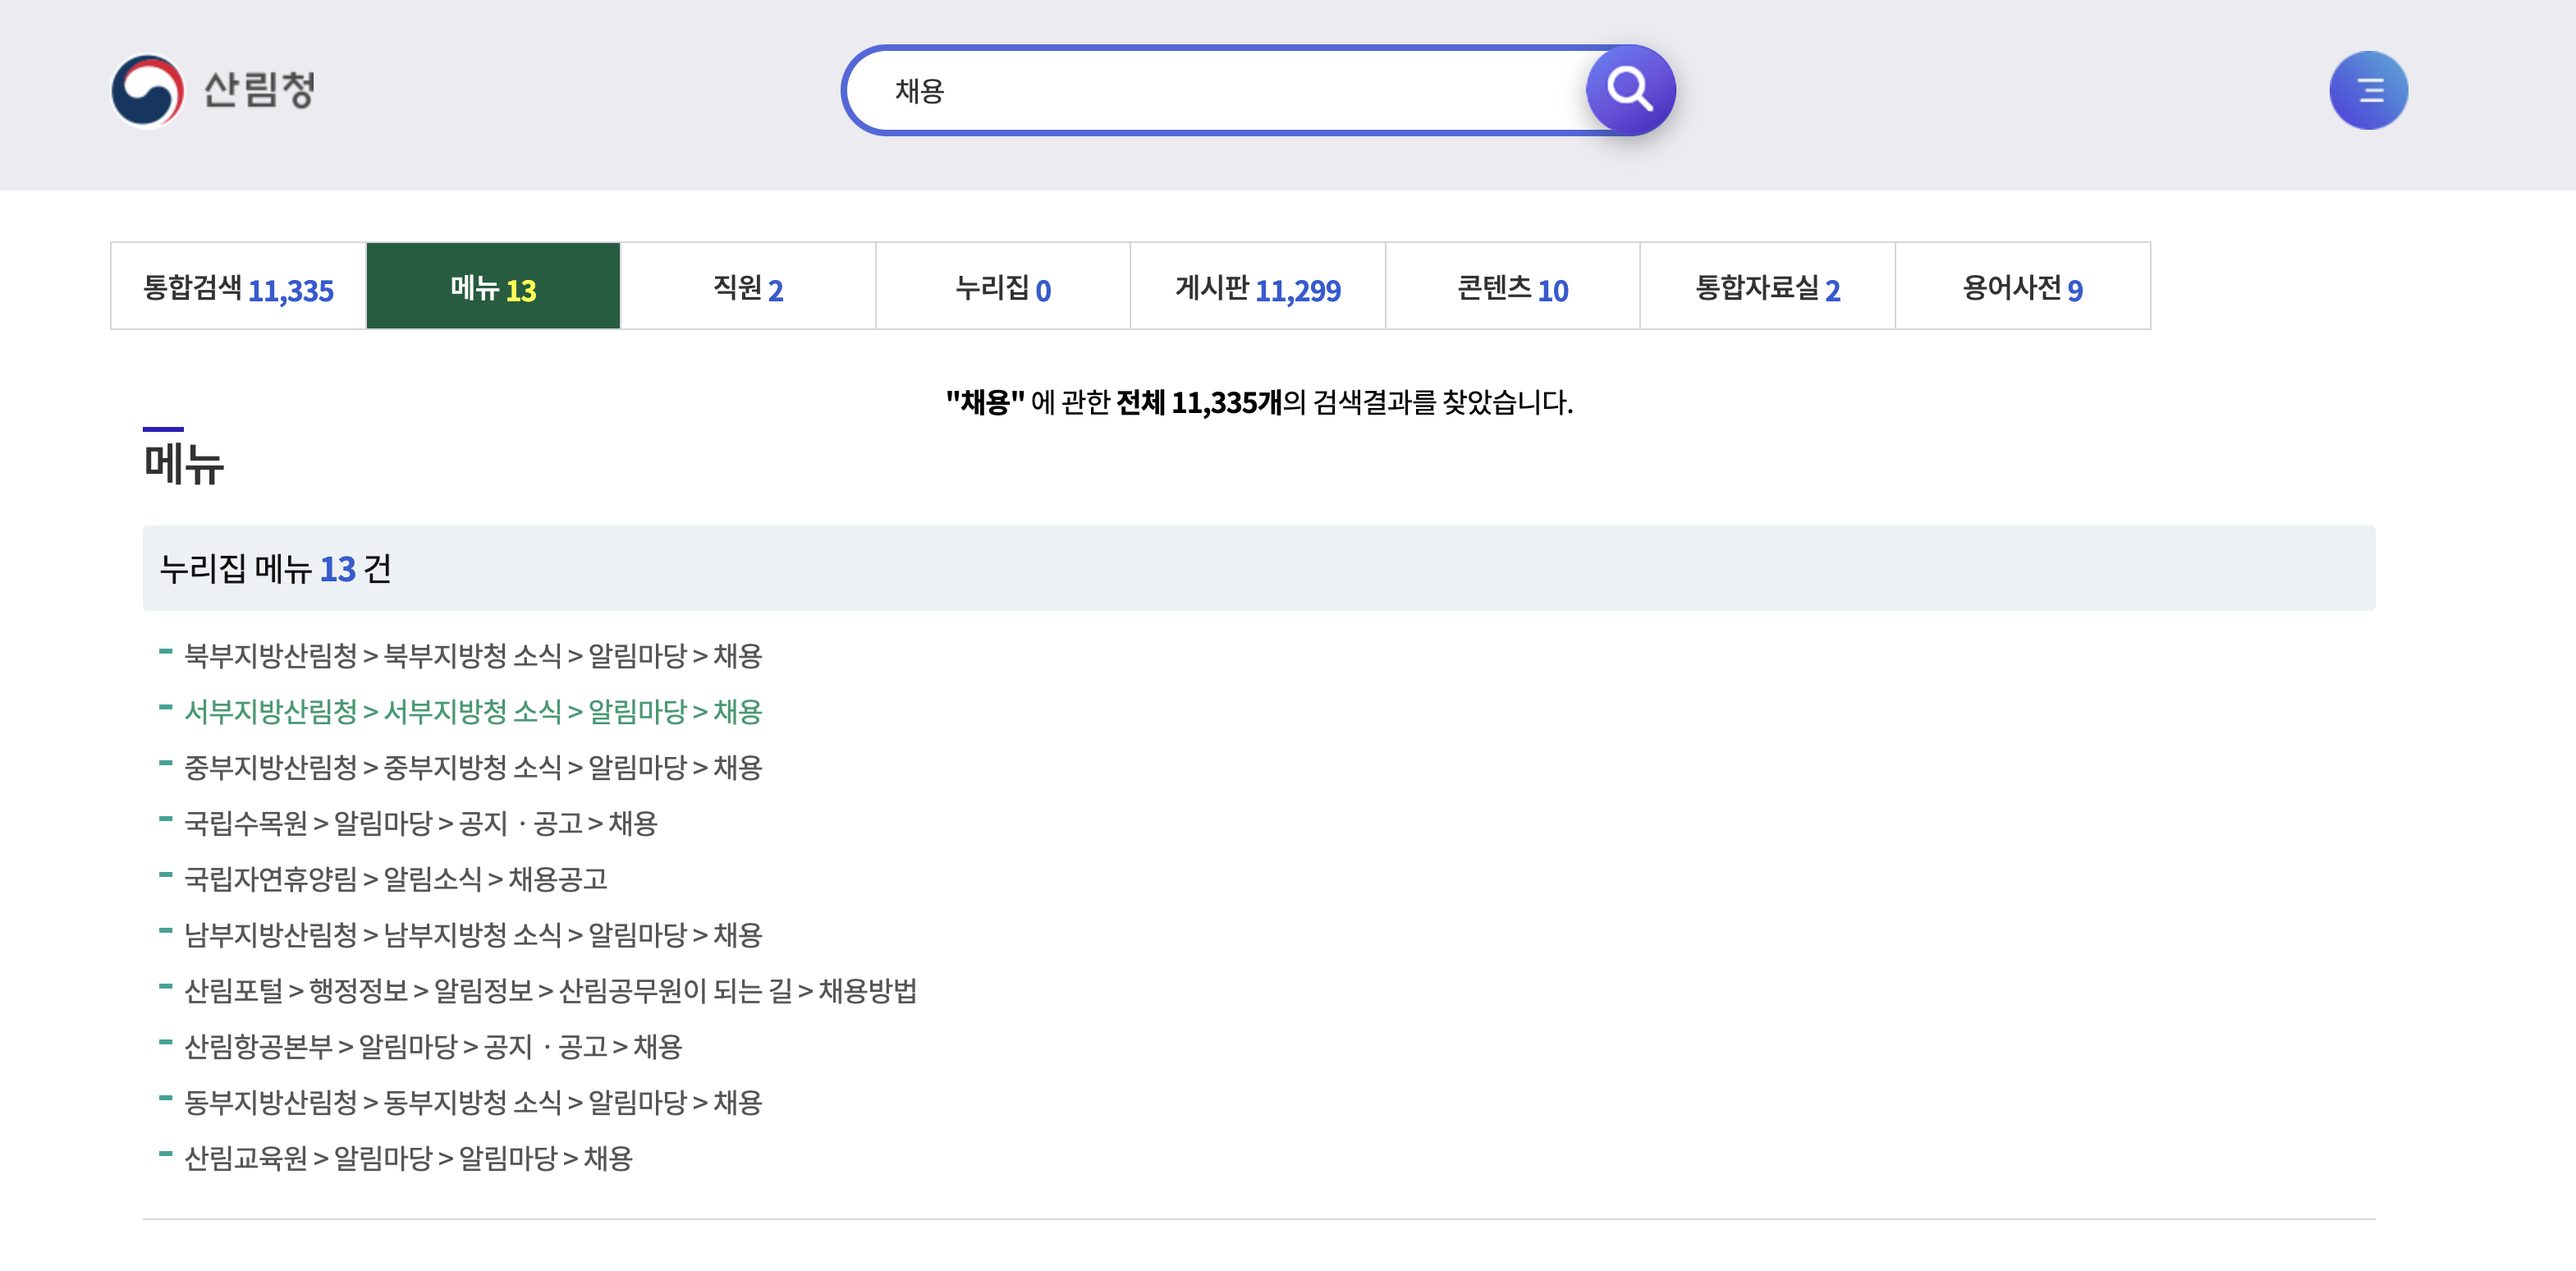Open 국립수목원 공지·공고 채용 link

point(420,824)
